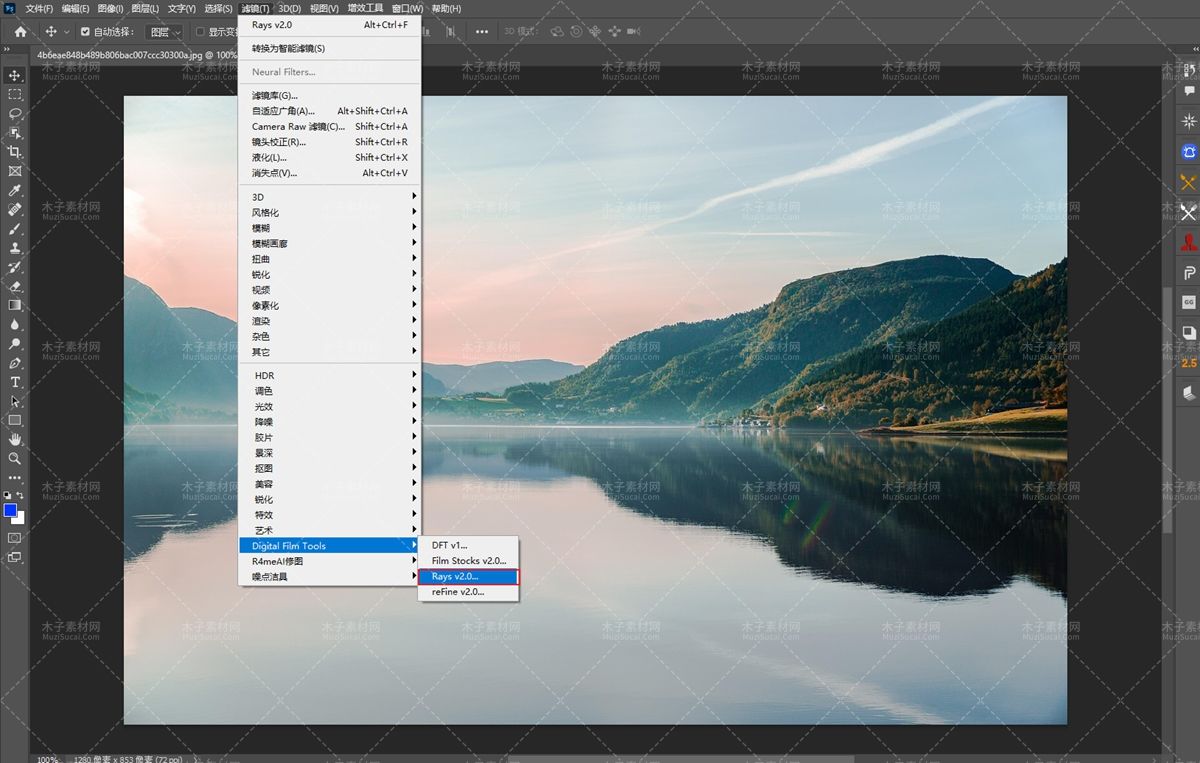Select the Path Selection tool
Image resolution: width=1200 pixels, height=763 pixels.
pos(15,401)
